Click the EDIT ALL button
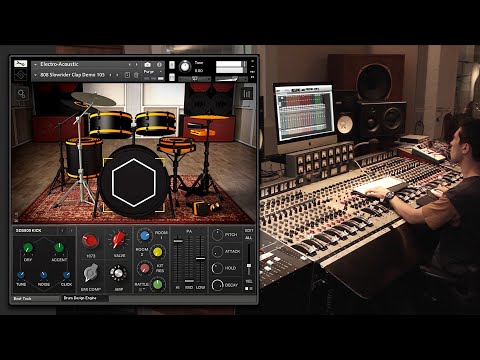The height and width of the screenshot is (360, 480). [249, 234]
